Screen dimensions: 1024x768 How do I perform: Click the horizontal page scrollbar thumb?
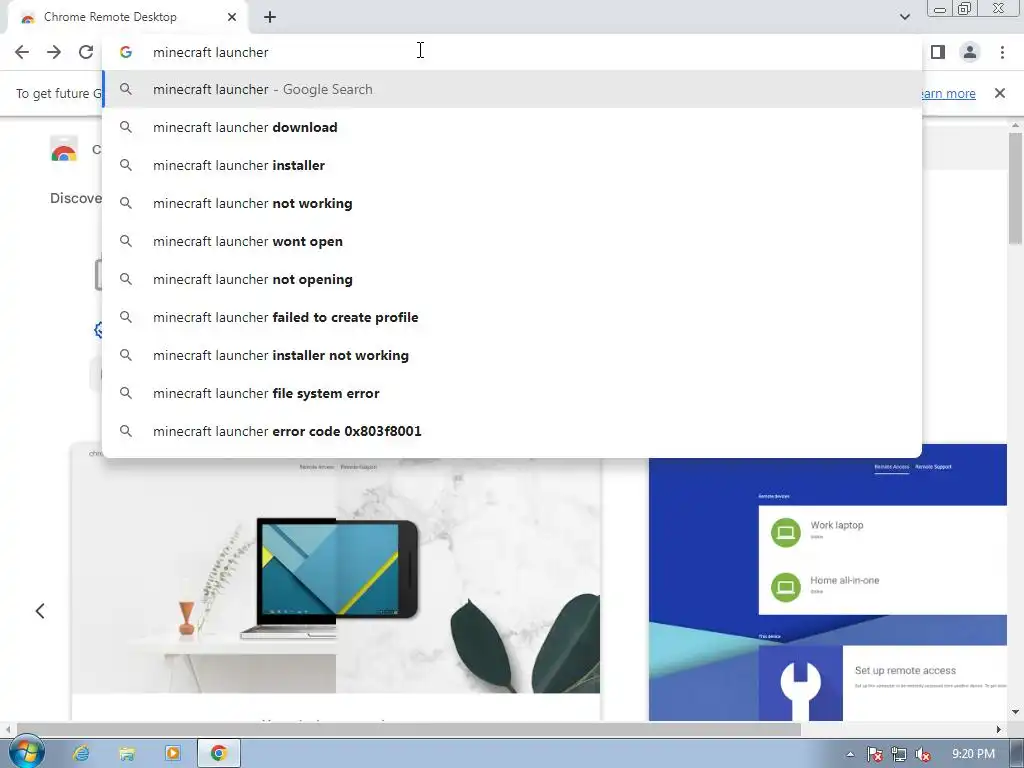click(408, 729)
